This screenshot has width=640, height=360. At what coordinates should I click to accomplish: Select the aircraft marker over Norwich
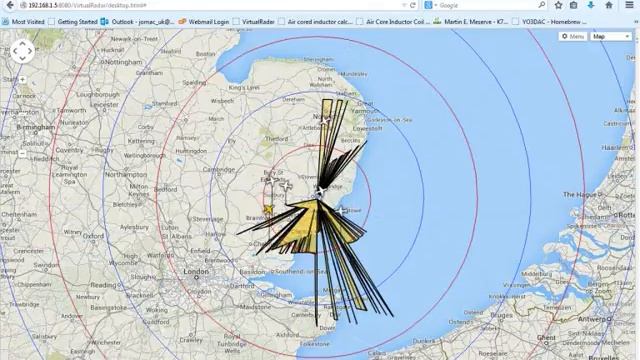click(324, 121)
